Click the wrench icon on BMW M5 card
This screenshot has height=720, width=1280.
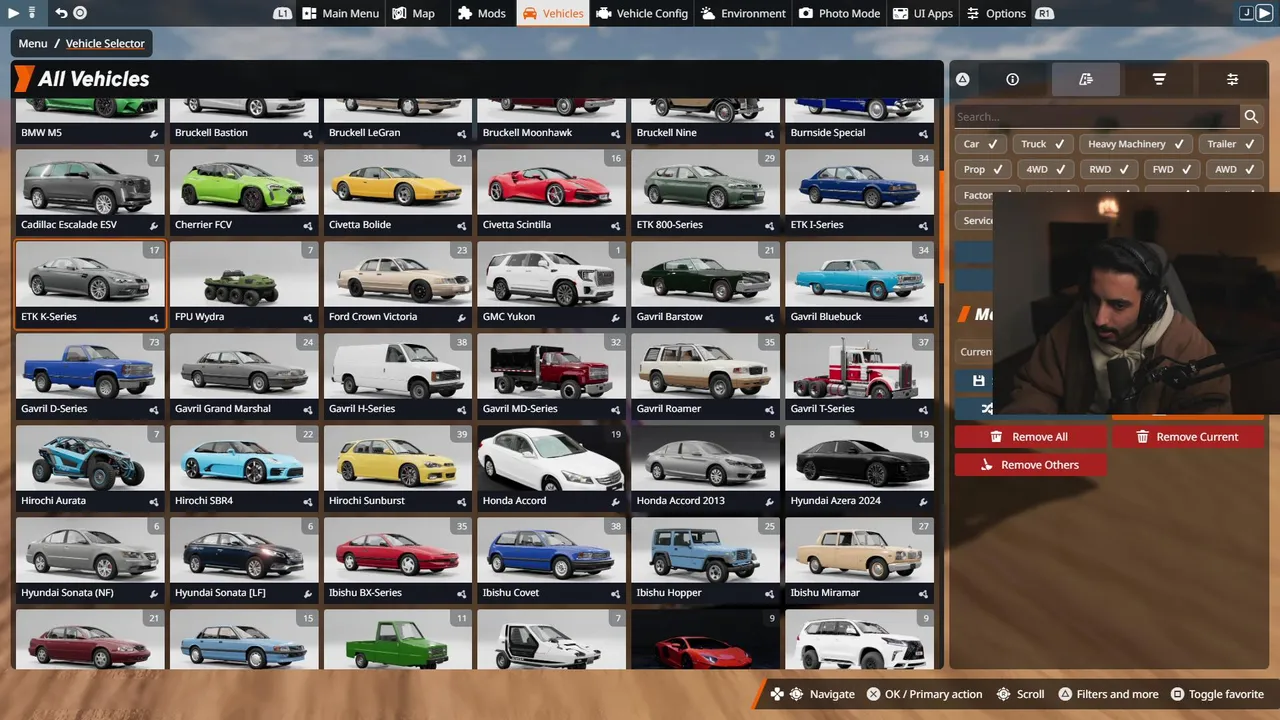click(x=154, y=133)
